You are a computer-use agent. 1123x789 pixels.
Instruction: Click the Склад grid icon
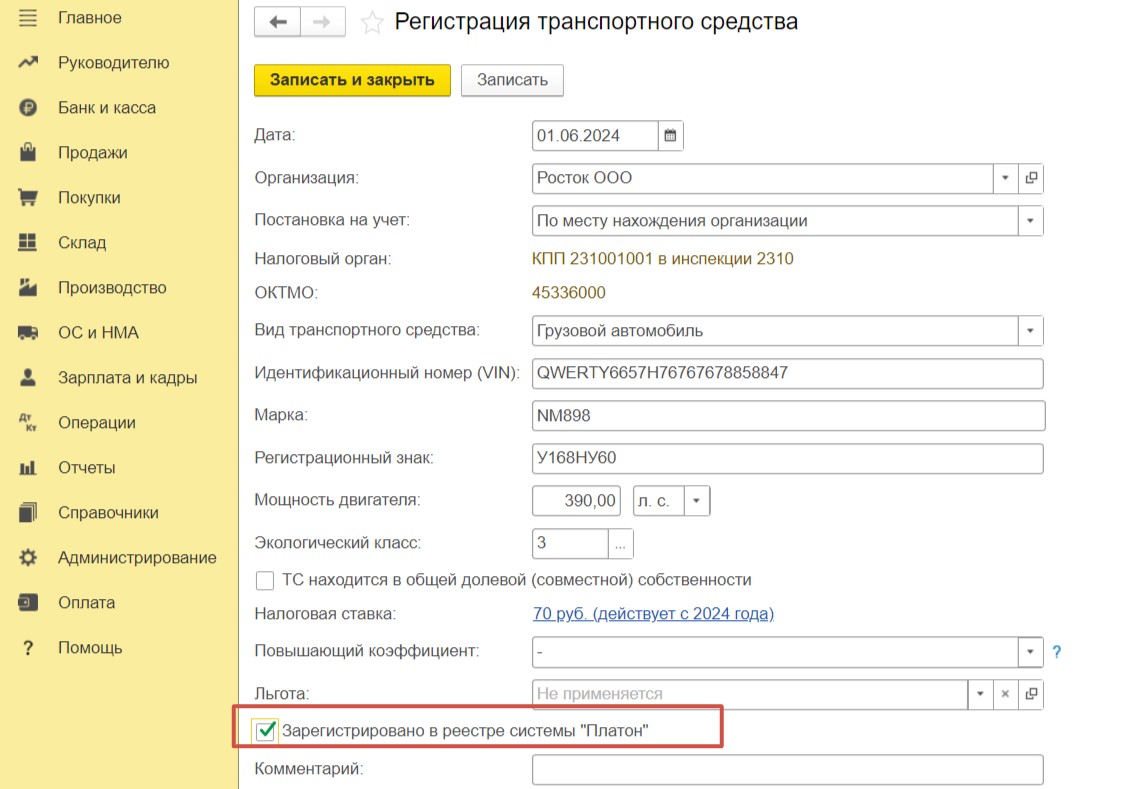pos(27,242)
